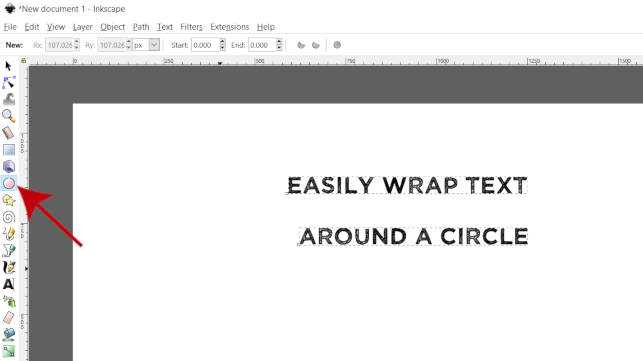Select the Measure ruler tool
Viewport: 643px width, 361px height.
pyautogui.click(x=8, y=133)
